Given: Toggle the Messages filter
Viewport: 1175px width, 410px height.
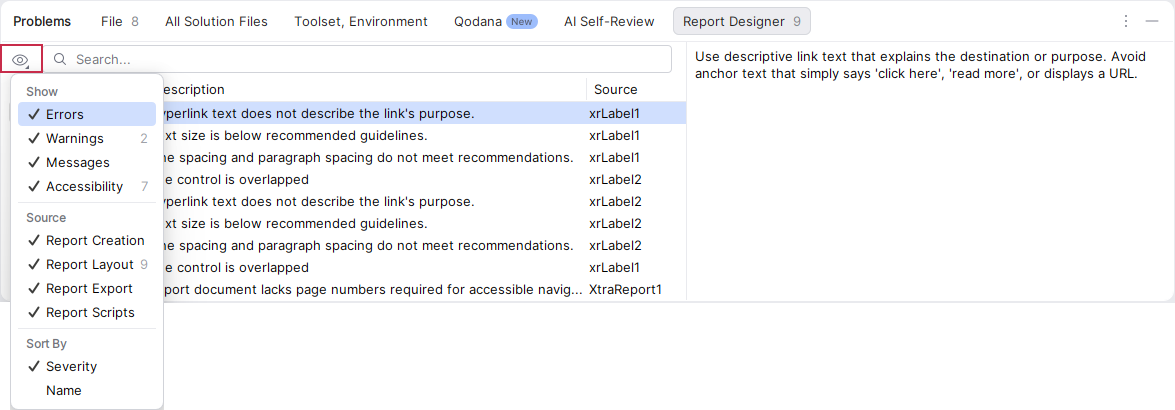Looking at the screenshot, I should click(x=86, y=163).
